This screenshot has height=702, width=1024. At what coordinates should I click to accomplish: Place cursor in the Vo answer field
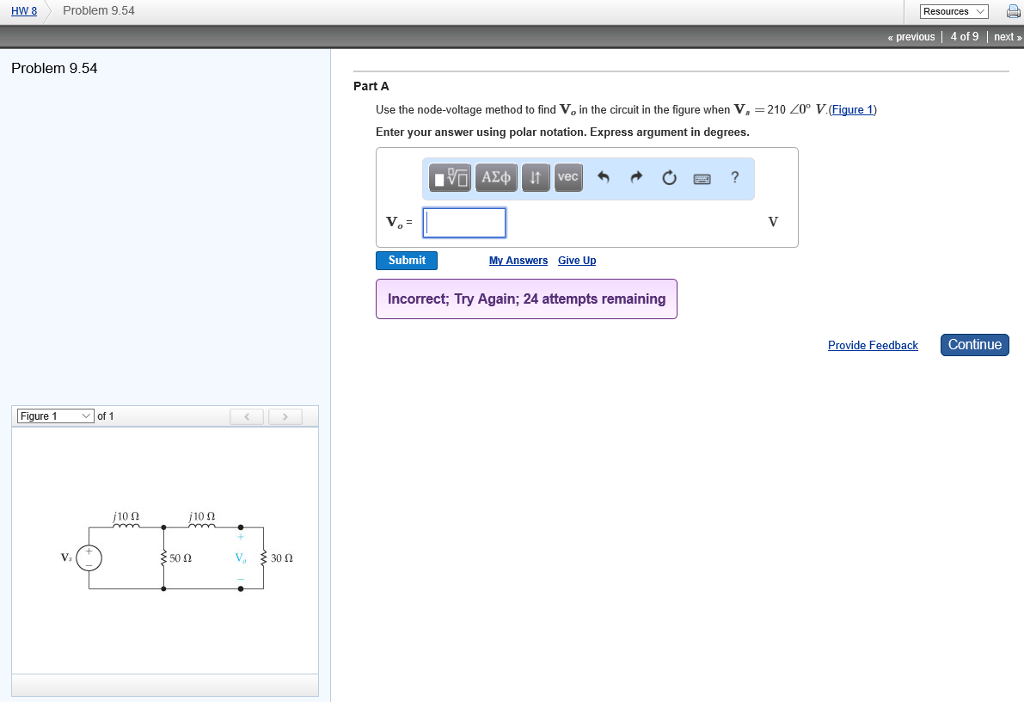(x=463, y=222)
